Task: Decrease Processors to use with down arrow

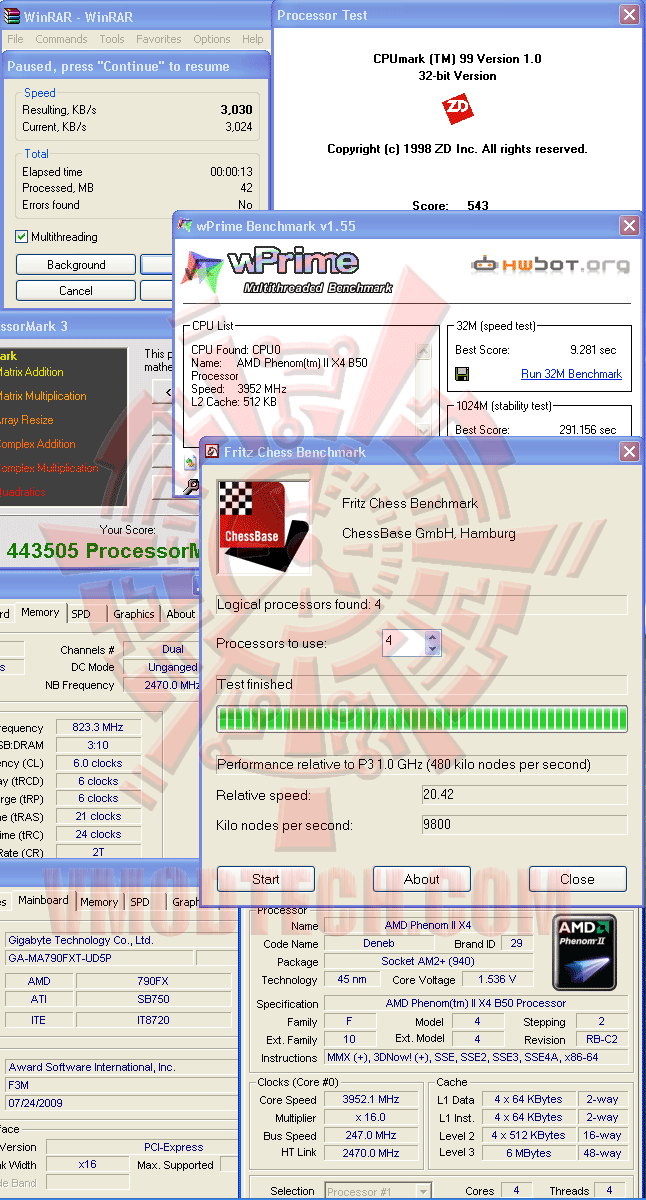Action: pyautogui.click(x=432, y=649)
